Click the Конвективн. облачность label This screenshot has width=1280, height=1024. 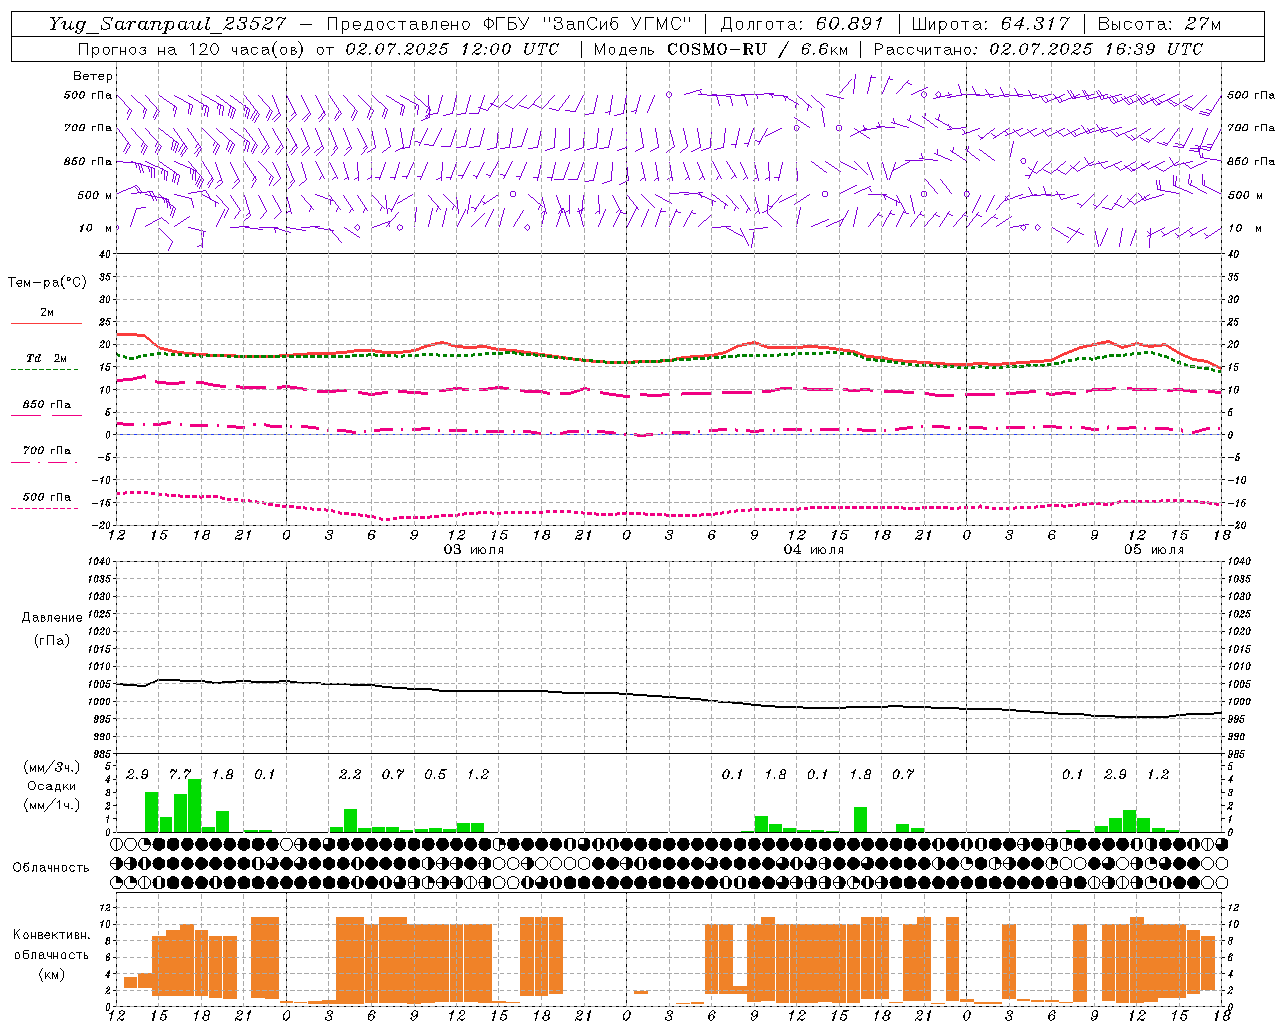click(51, 944)
